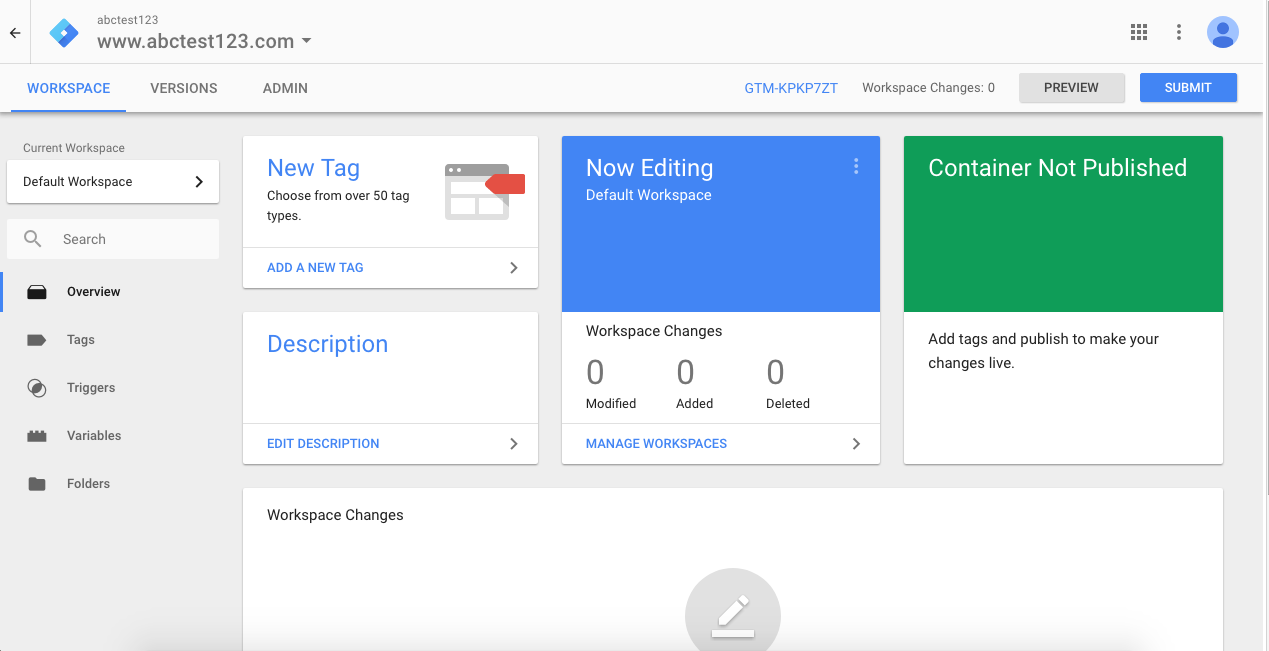Select Overview in the sidebar
The height and width of the screenshot is (651, 1269).
[x=94, y=292]
